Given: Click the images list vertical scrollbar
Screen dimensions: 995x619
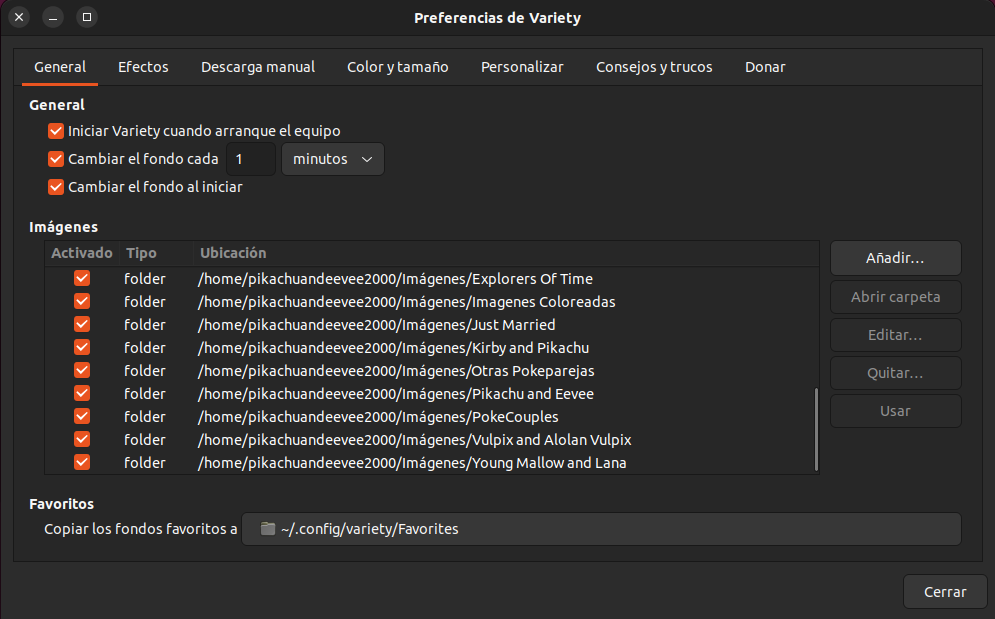Looking at the screenshot, I should 816,428.
